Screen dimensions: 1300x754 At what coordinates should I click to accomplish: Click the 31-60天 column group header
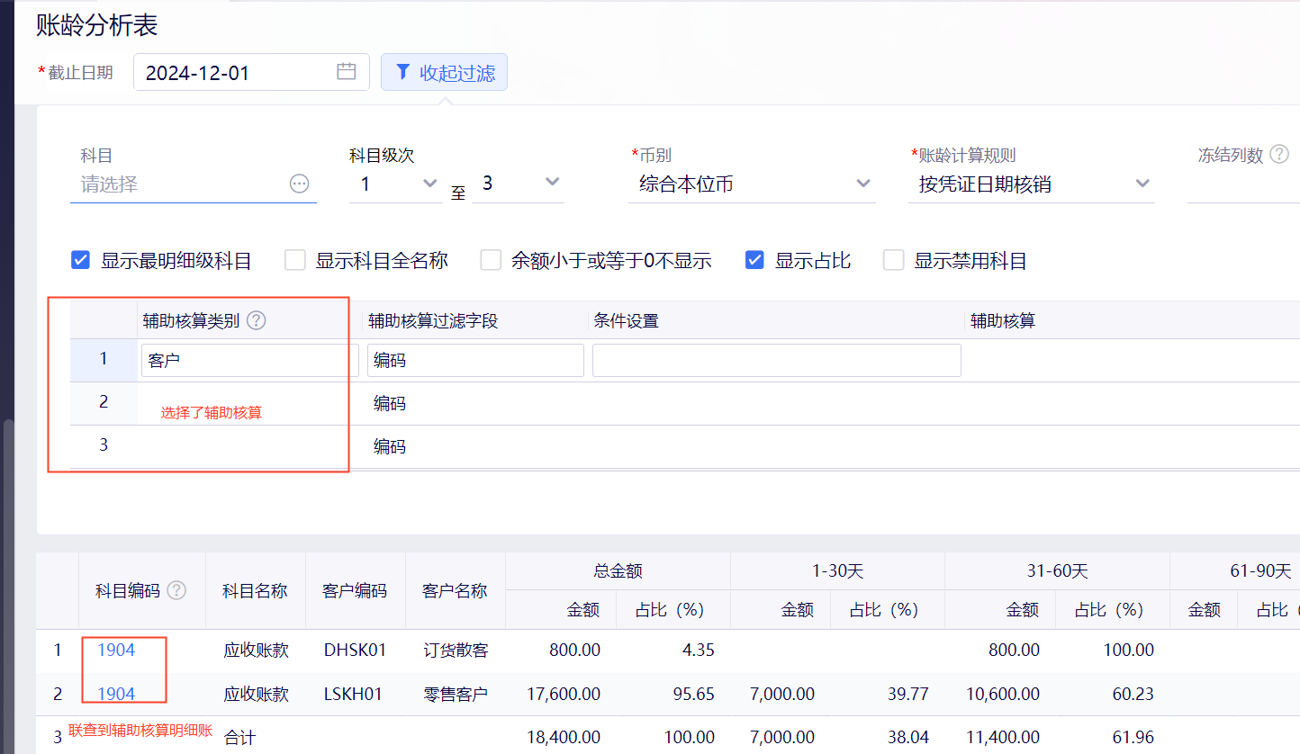[x=1057, y=571]
